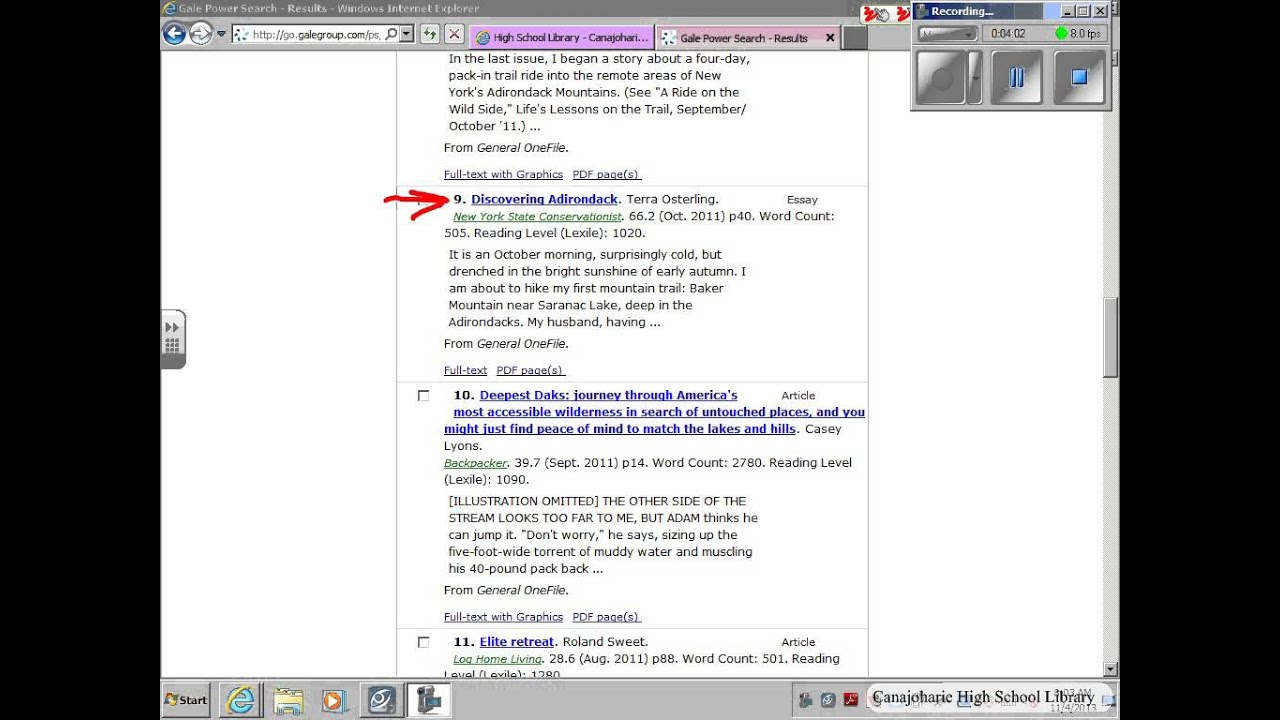Open PDF page(s) link for result 8

coord(606,174)
